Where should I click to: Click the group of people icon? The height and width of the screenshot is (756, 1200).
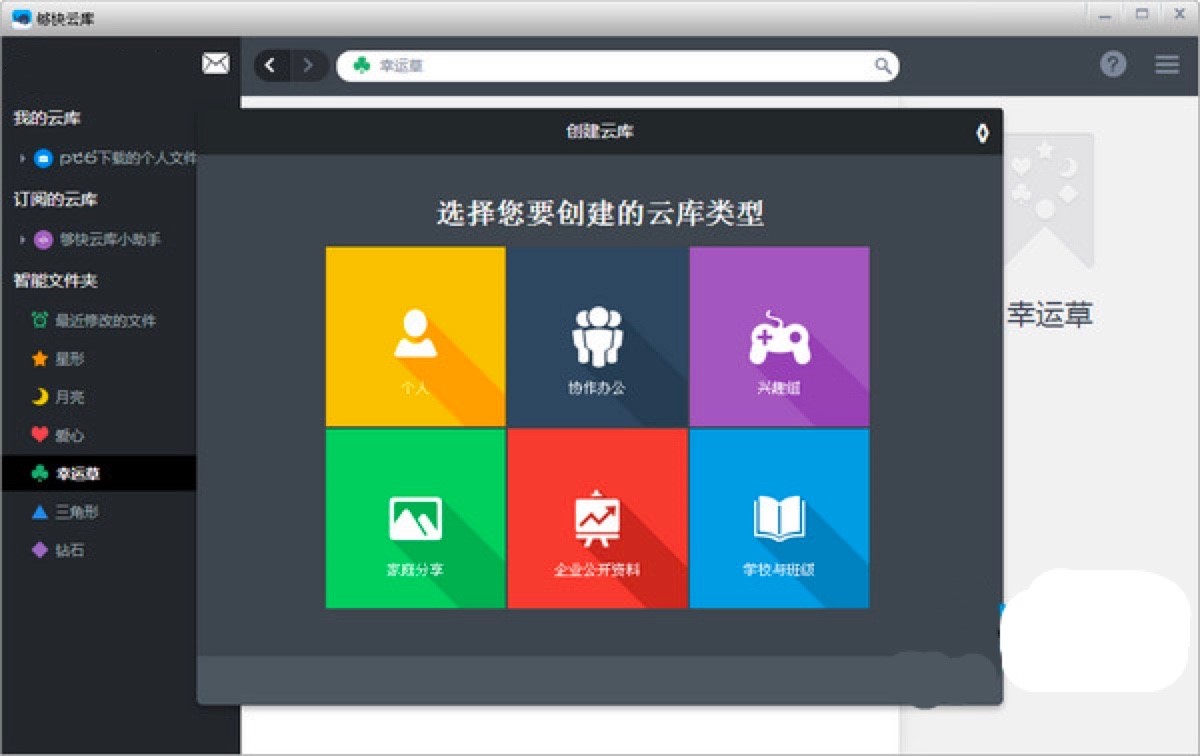tap(597, 336)
